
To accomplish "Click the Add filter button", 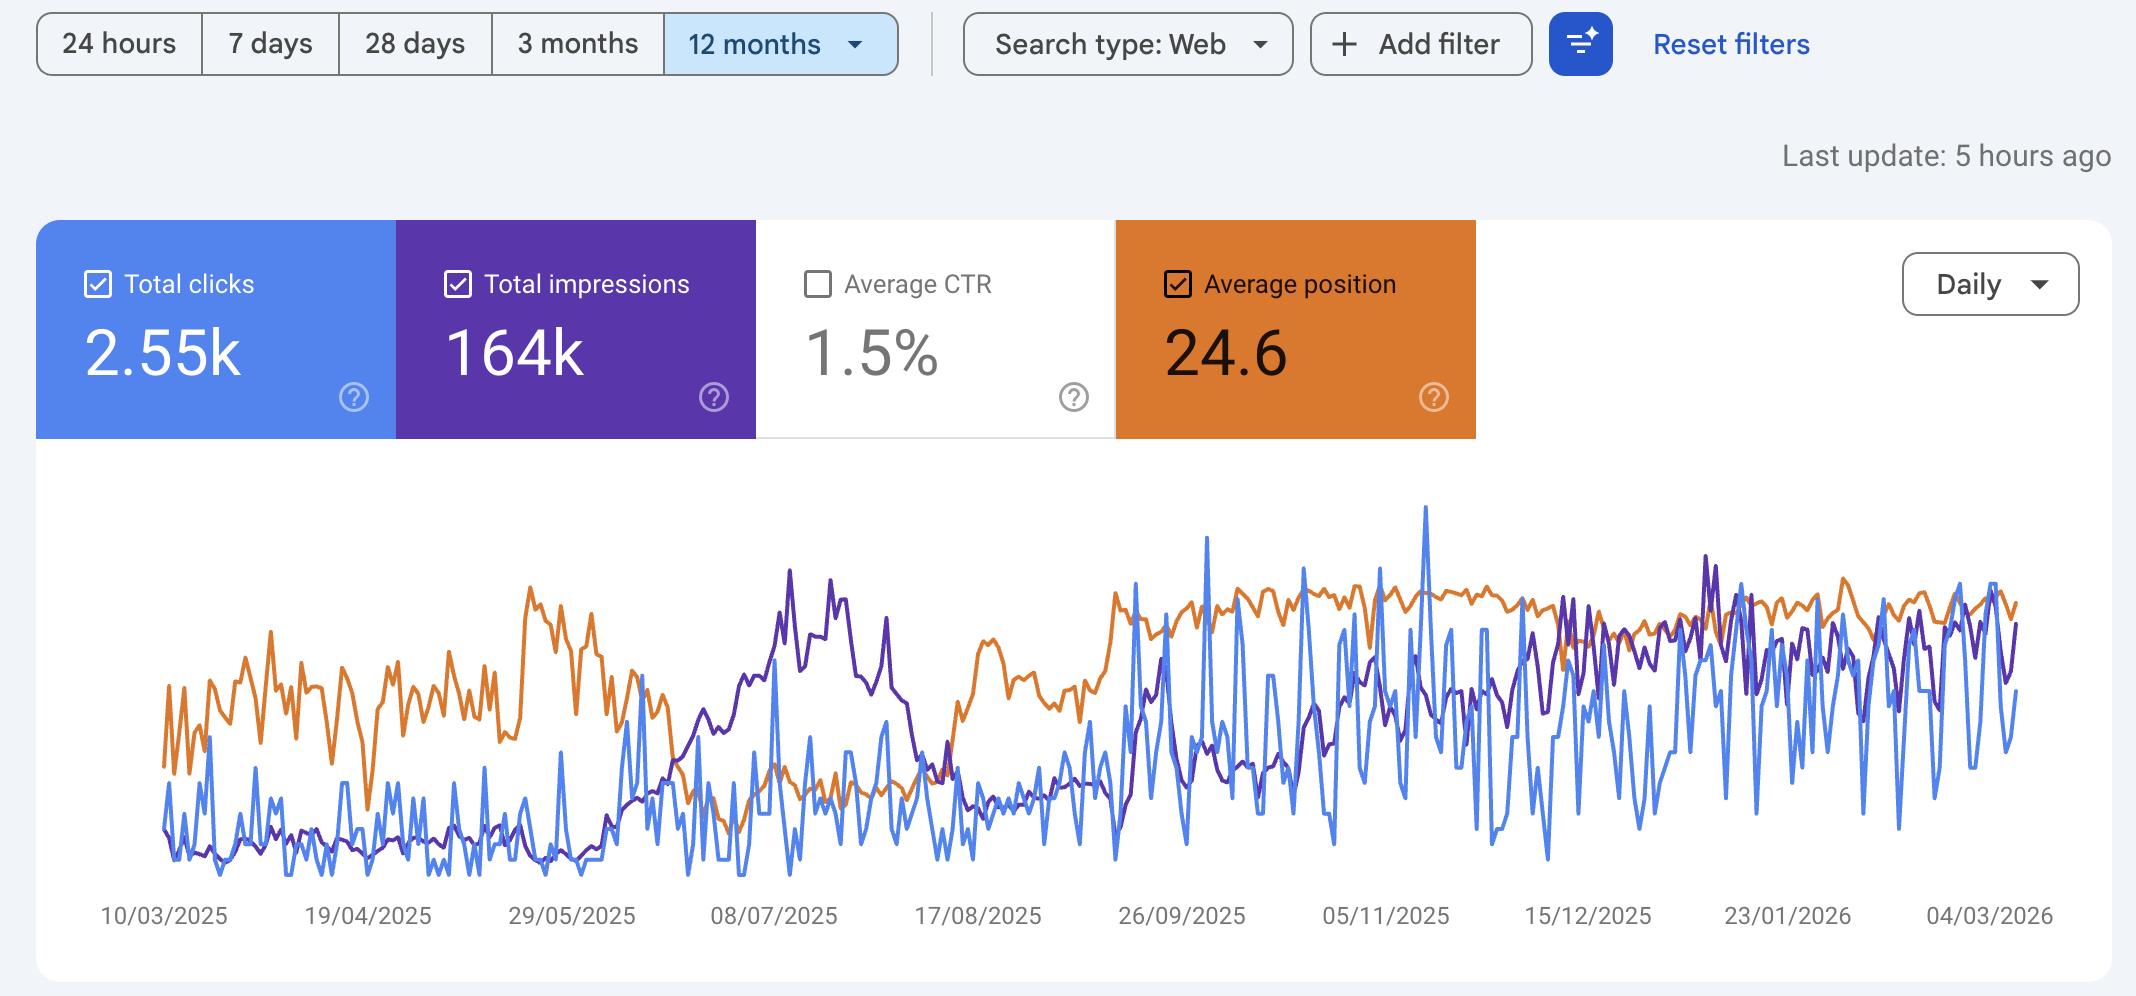I will click(1421, 44).
